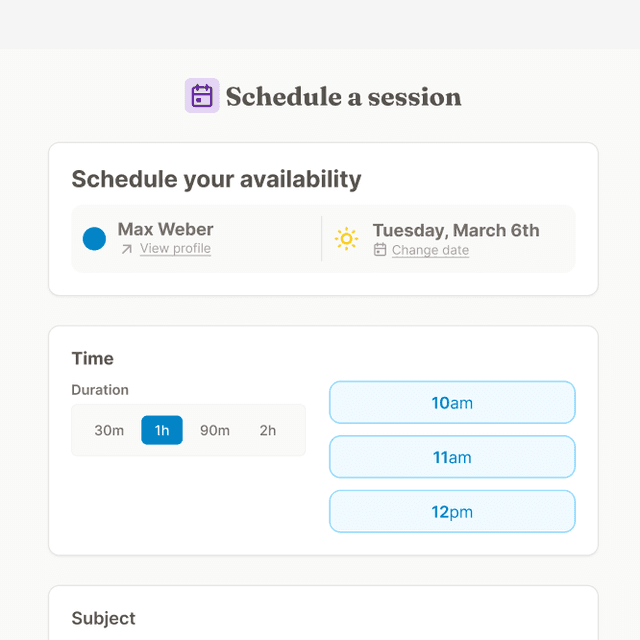This screenshot has height=640, width=640.
Task: Select the 30m duration option
Action: 109,430
